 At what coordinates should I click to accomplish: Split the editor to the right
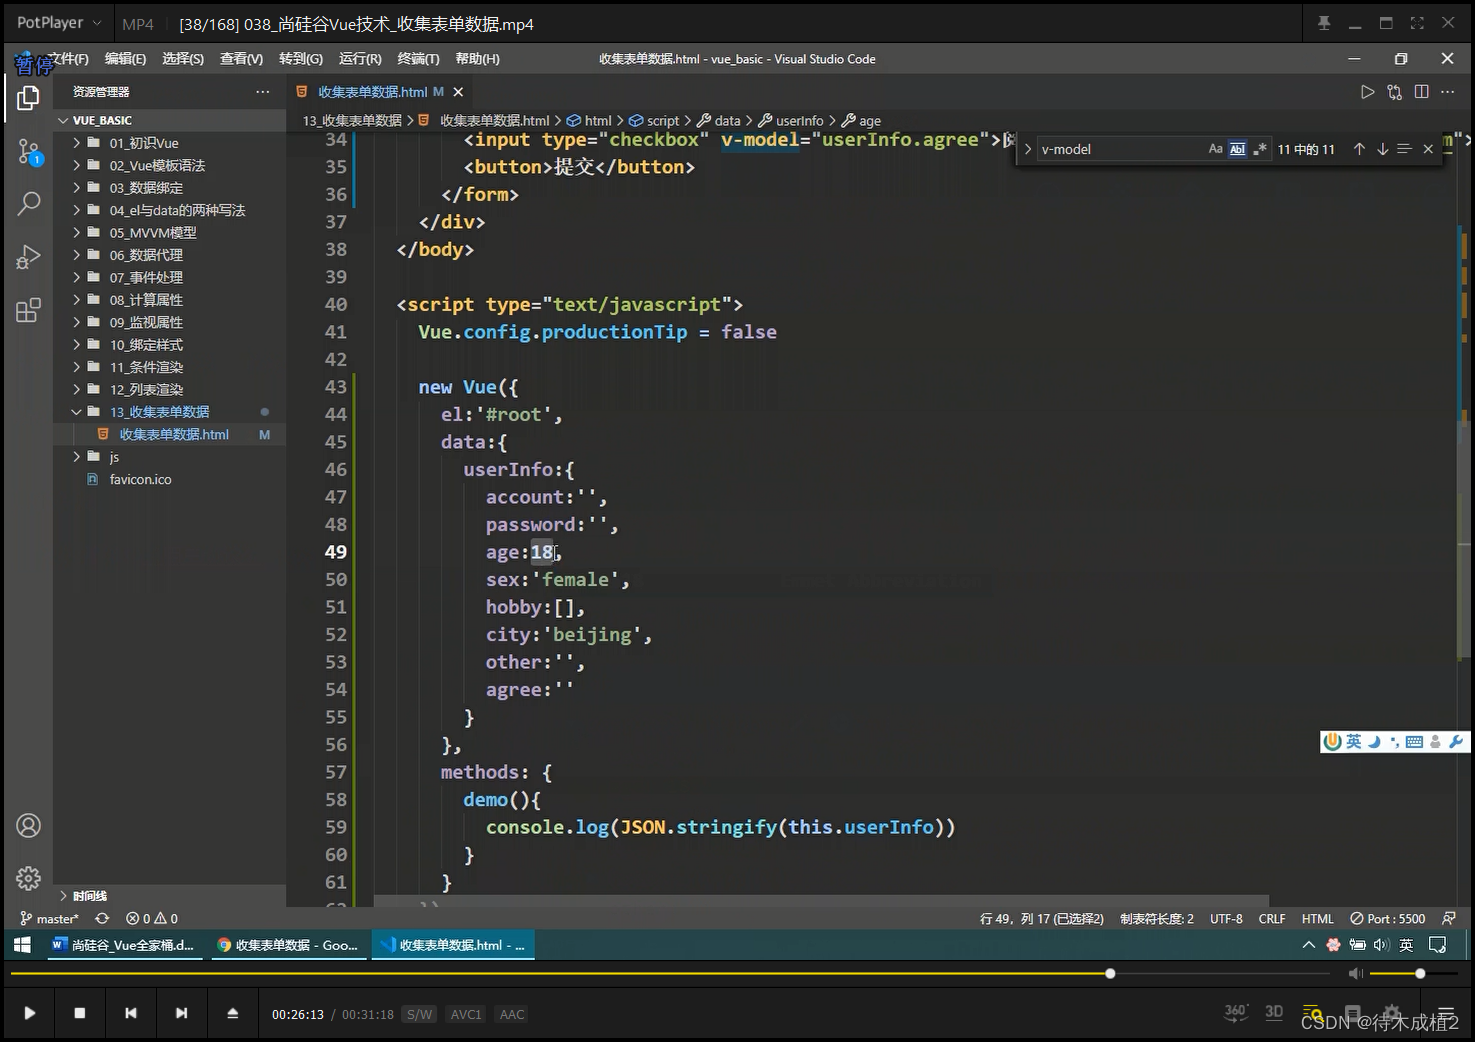click(x=1421, y=92)
